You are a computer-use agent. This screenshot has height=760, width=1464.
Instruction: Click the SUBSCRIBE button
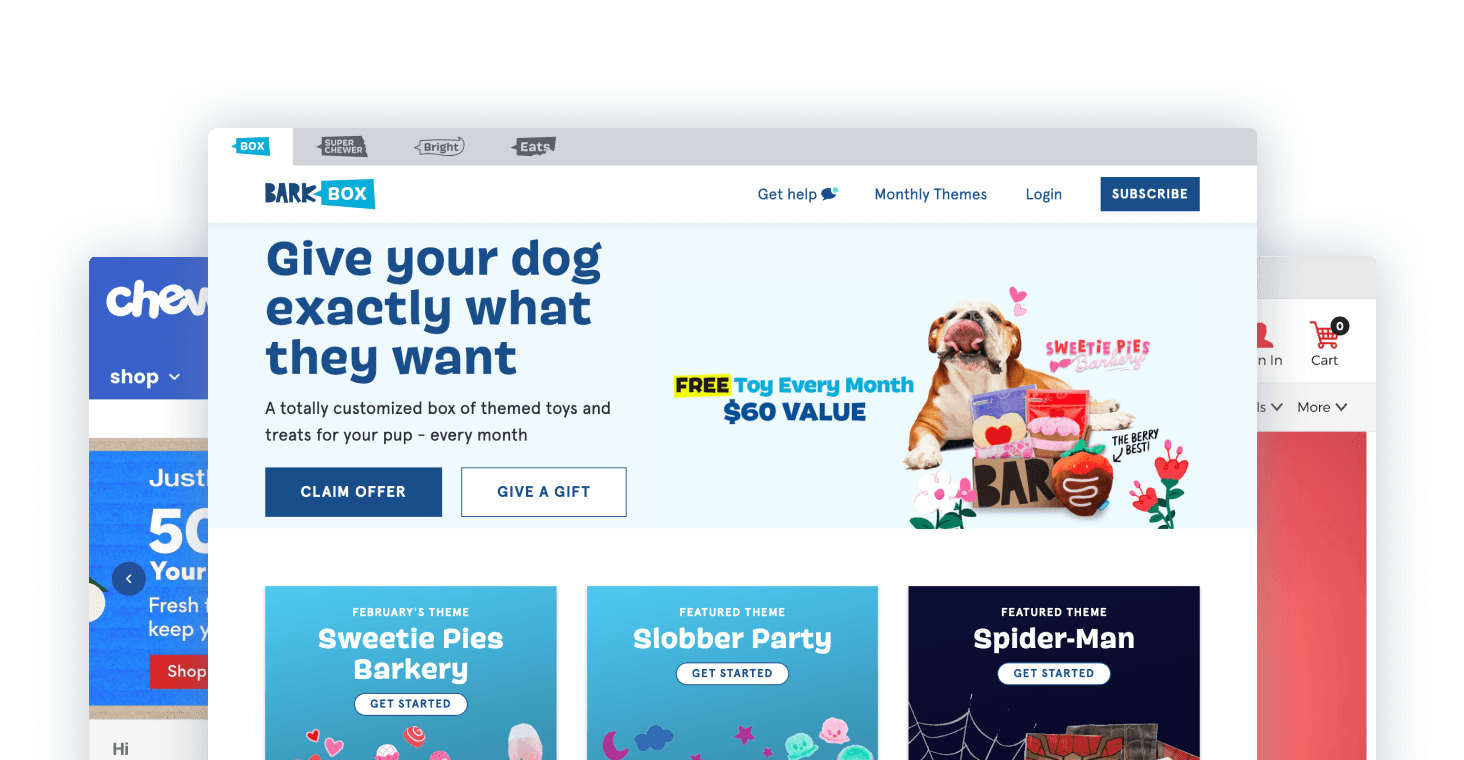coord(1150,194)
